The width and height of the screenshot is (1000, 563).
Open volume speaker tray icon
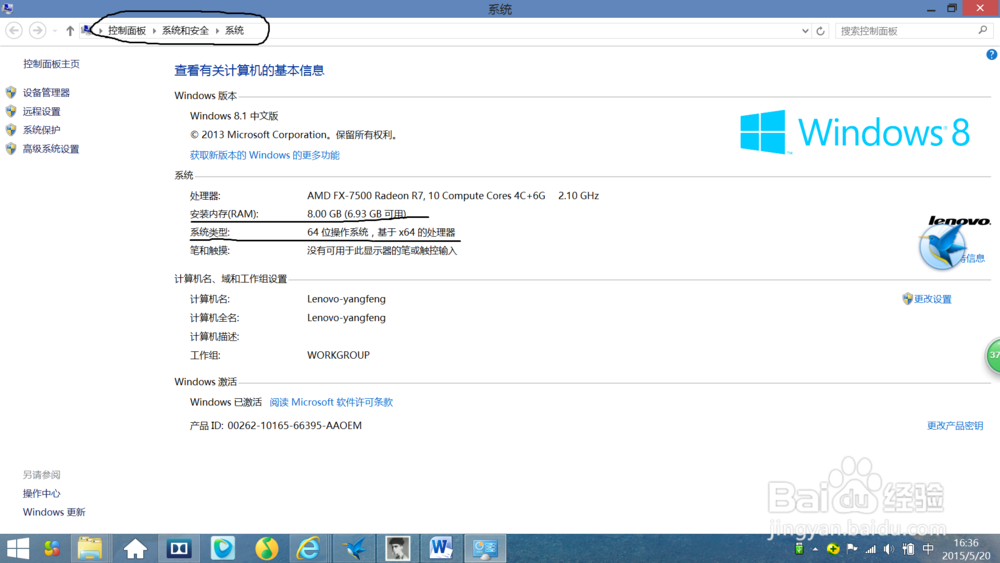tap(889, 549)
